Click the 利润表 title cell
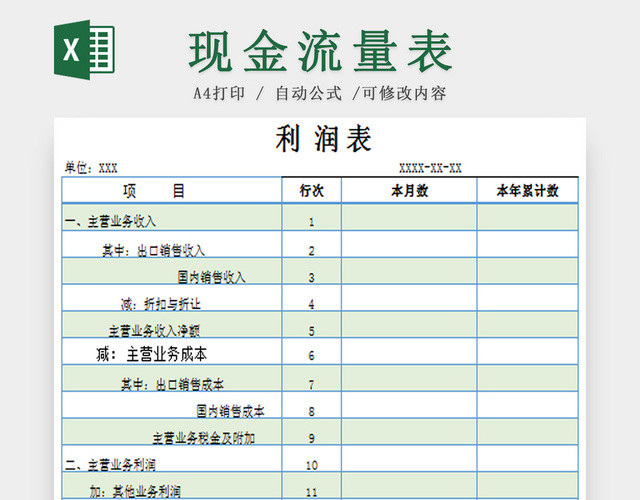 pyautogui.click(x=322, y=139)
